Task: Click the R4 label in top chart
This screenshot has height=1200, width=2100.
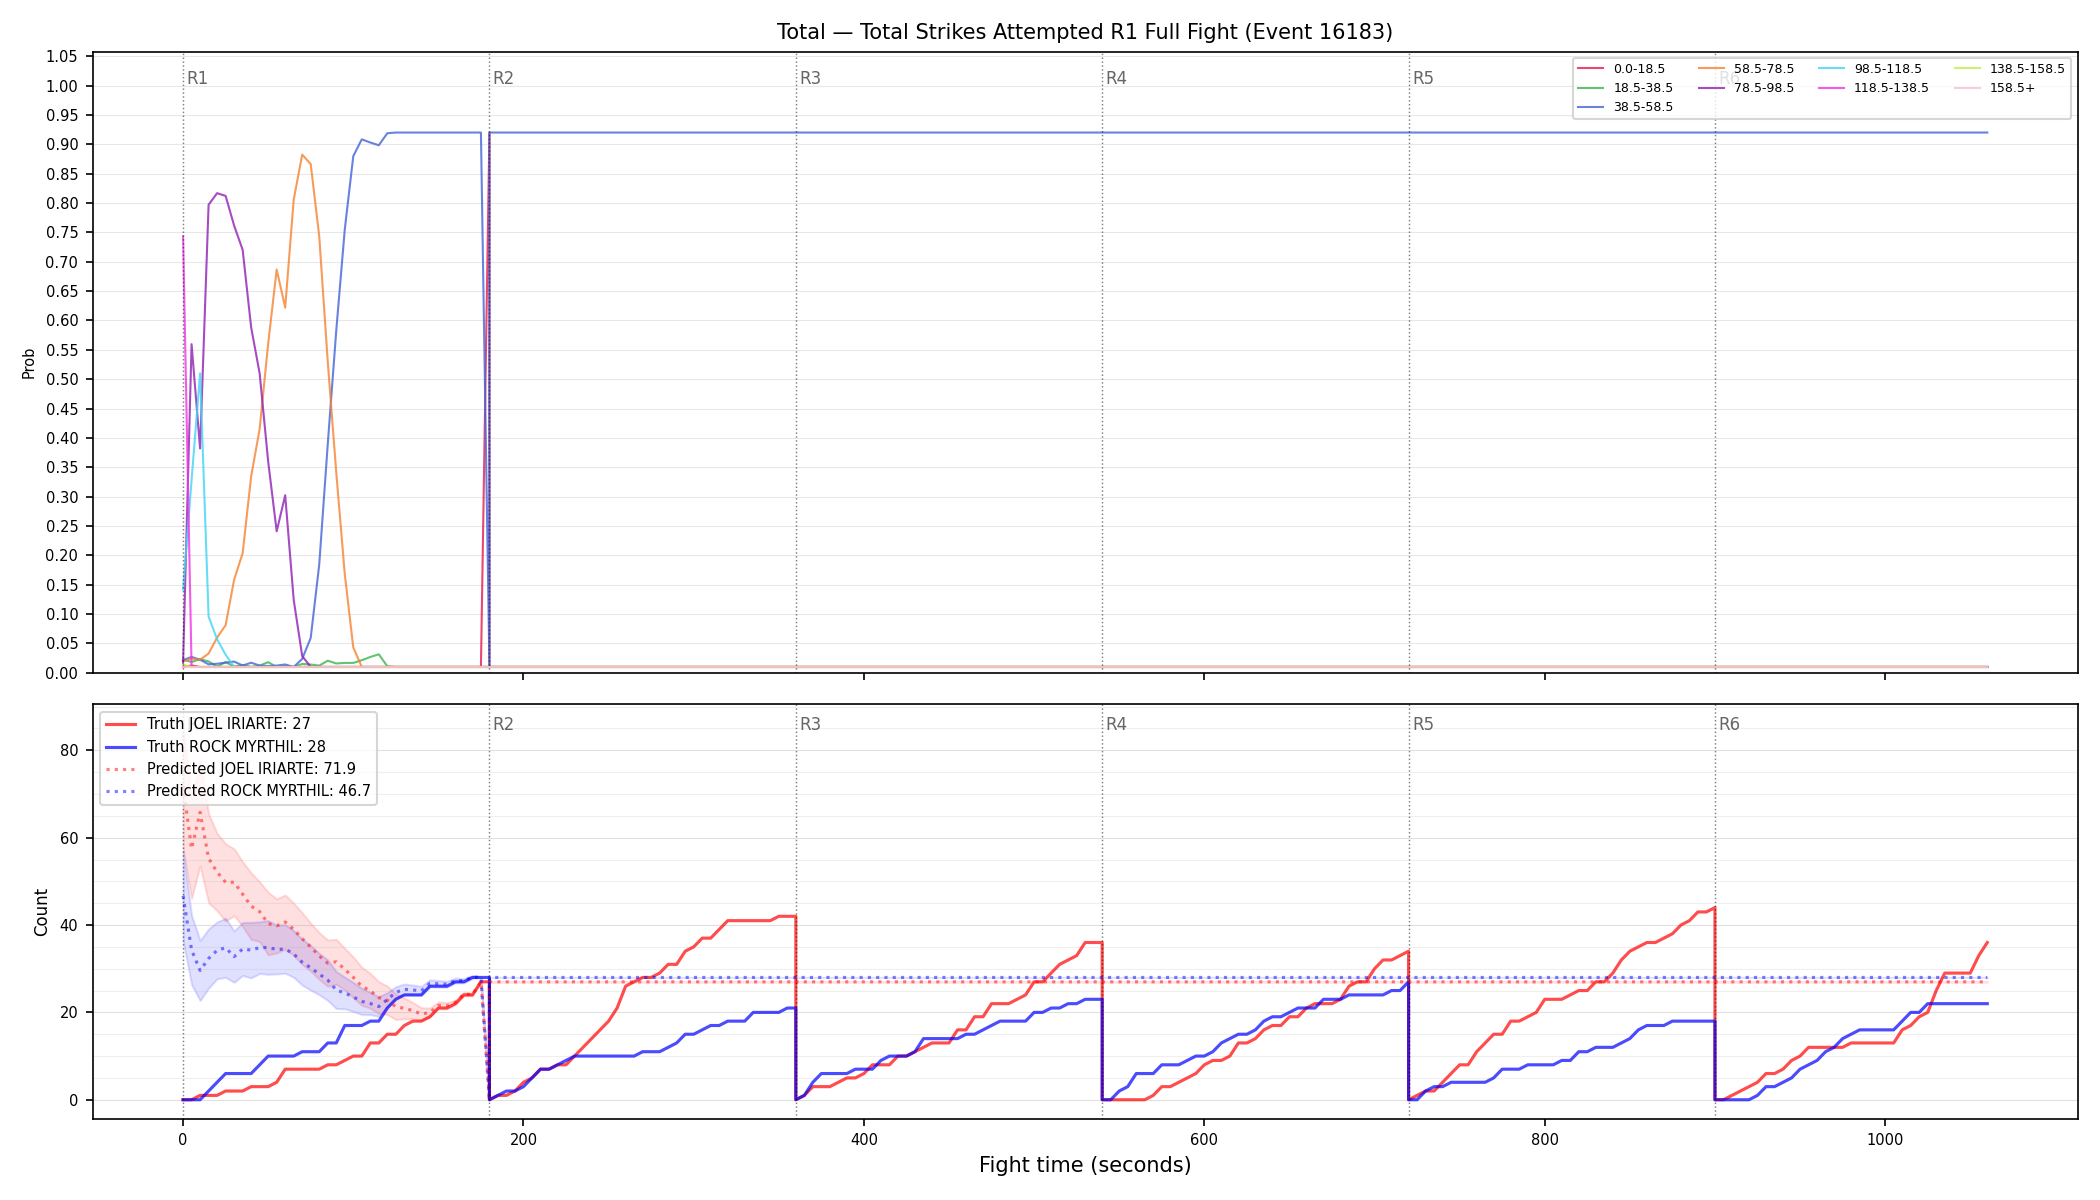Action: point(1116,78)
